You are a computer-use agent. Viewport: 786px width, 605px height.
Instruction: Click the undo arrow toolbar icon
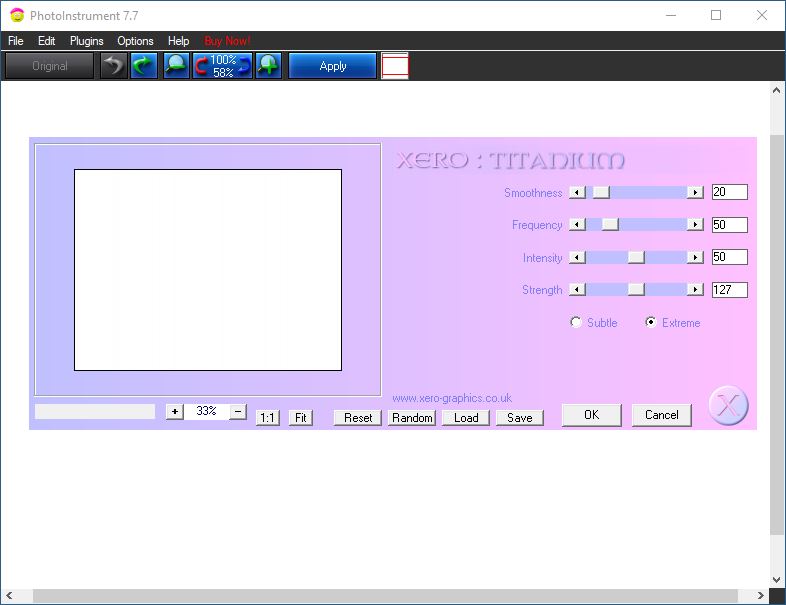click(x=114, y=66)
